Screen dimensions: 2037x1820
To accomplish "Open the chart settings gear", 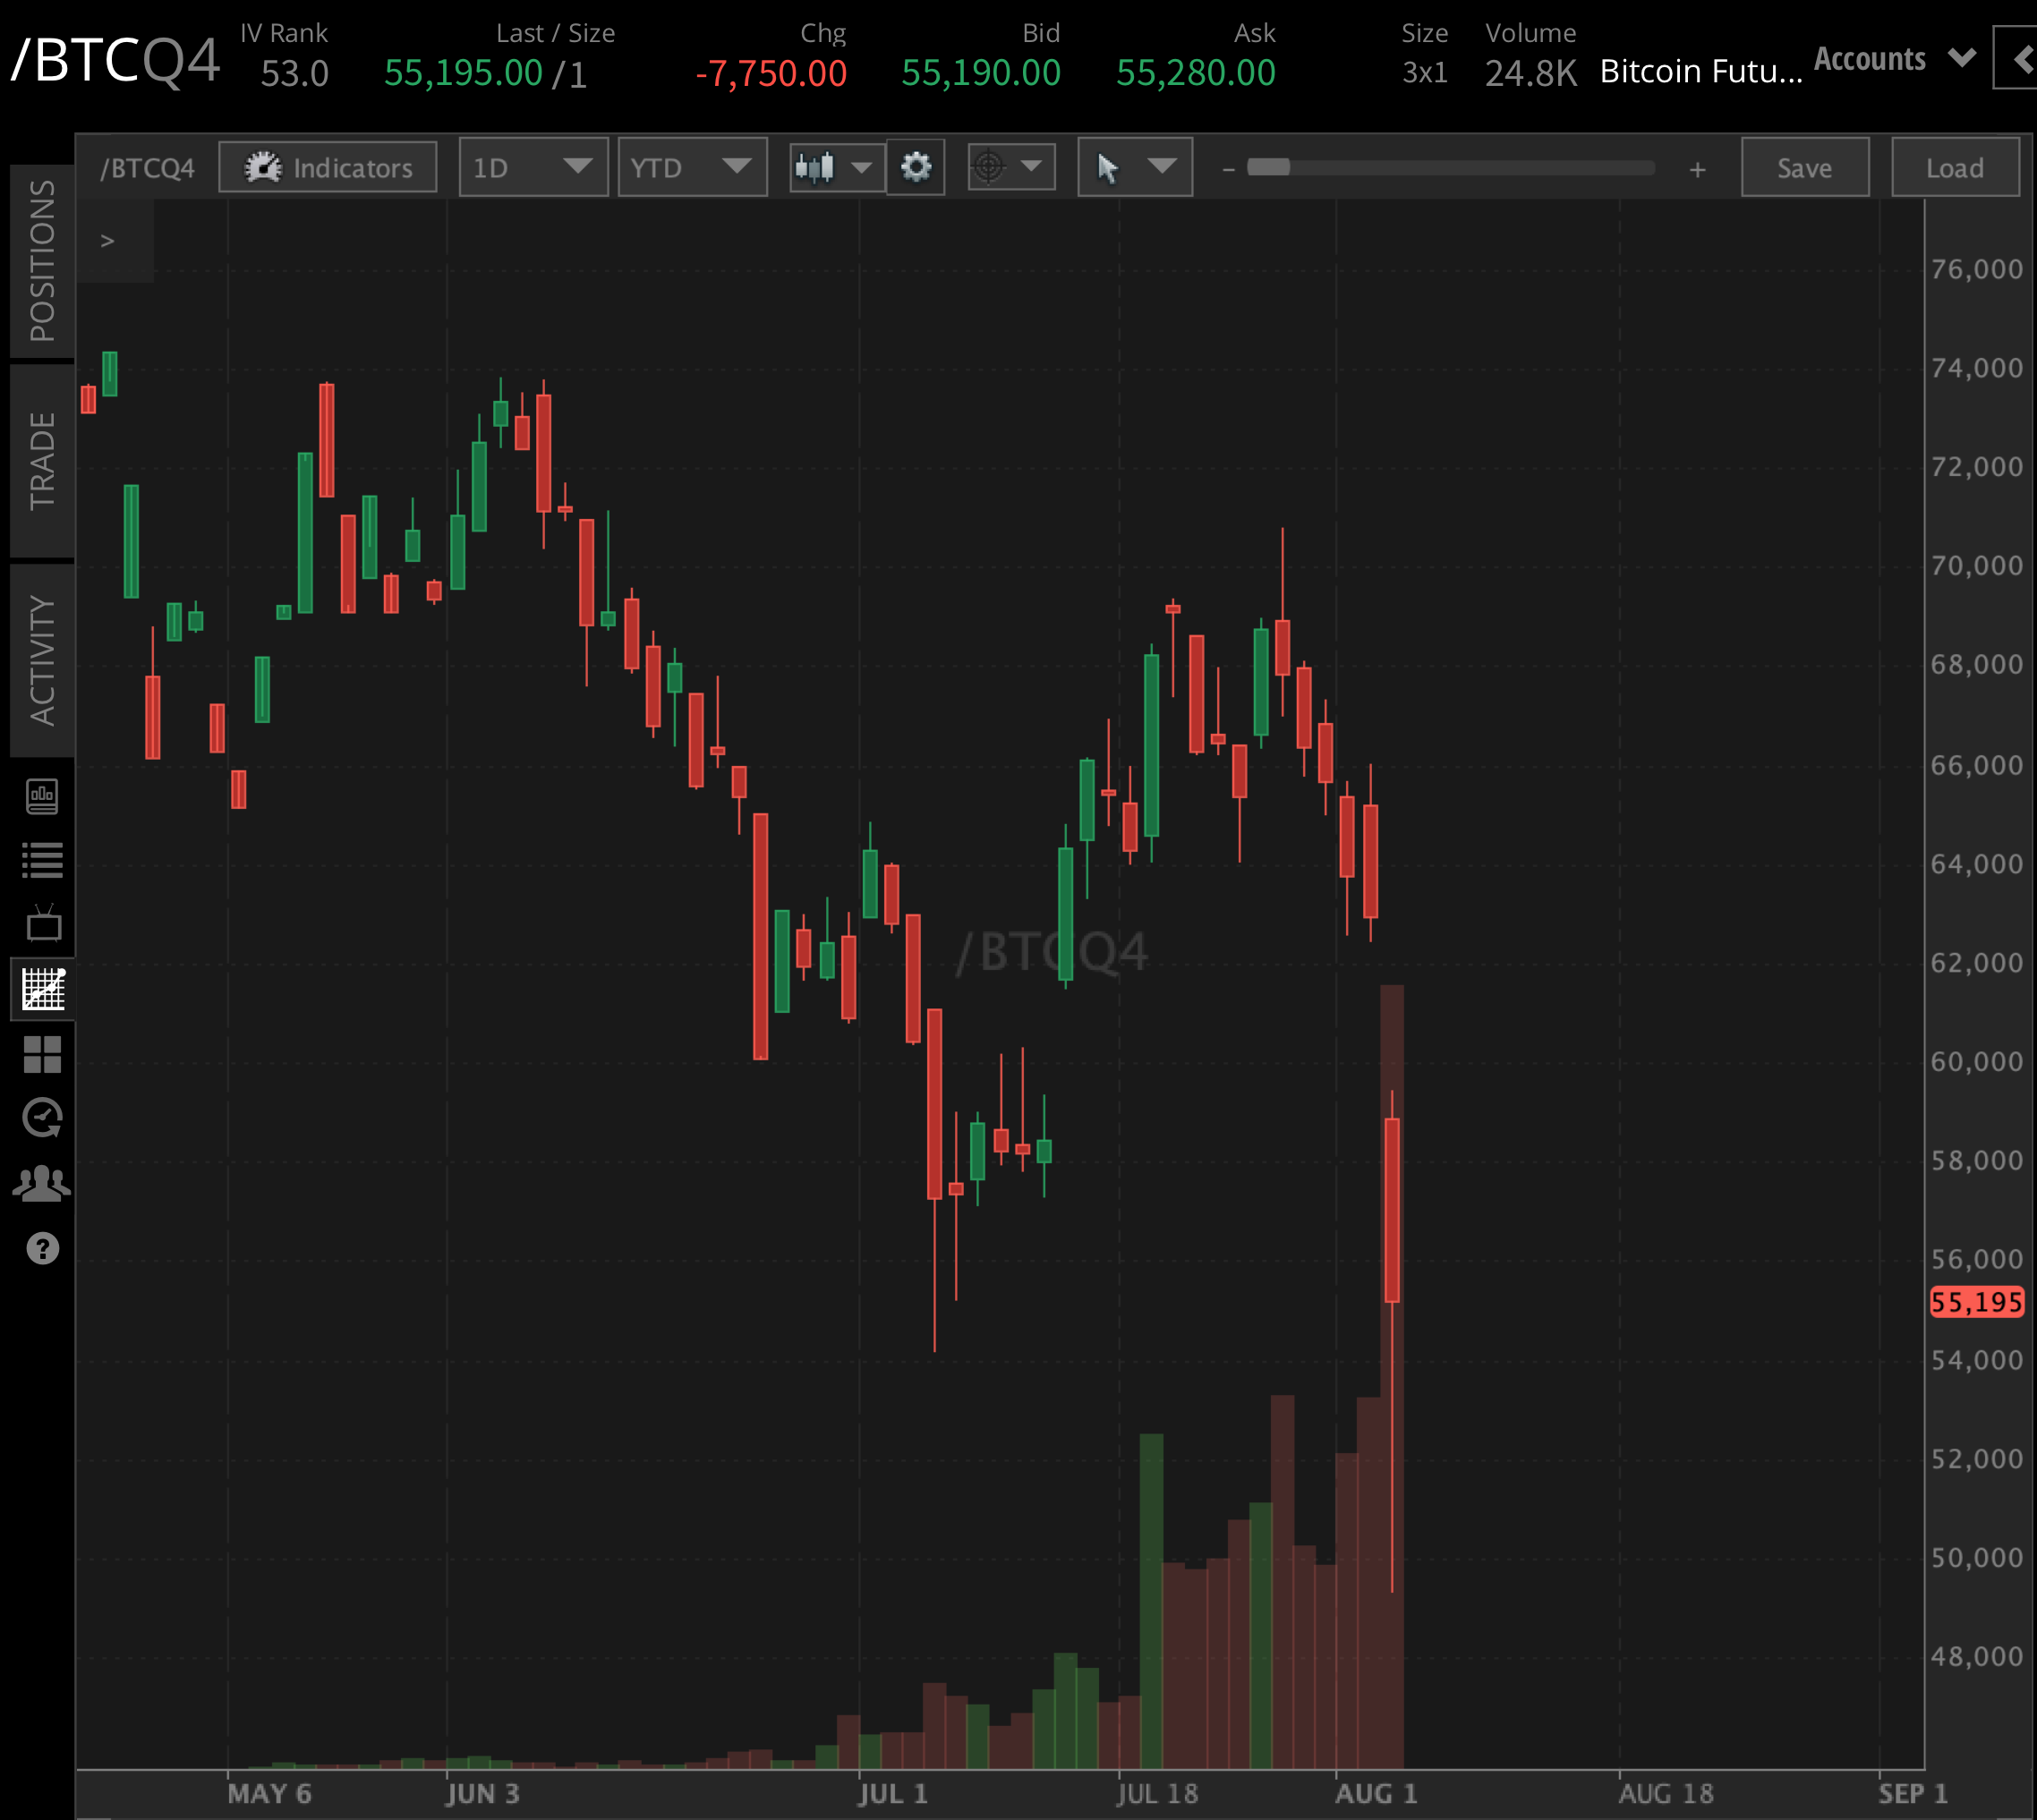I will pyautogui.click(x=914, y=167).
